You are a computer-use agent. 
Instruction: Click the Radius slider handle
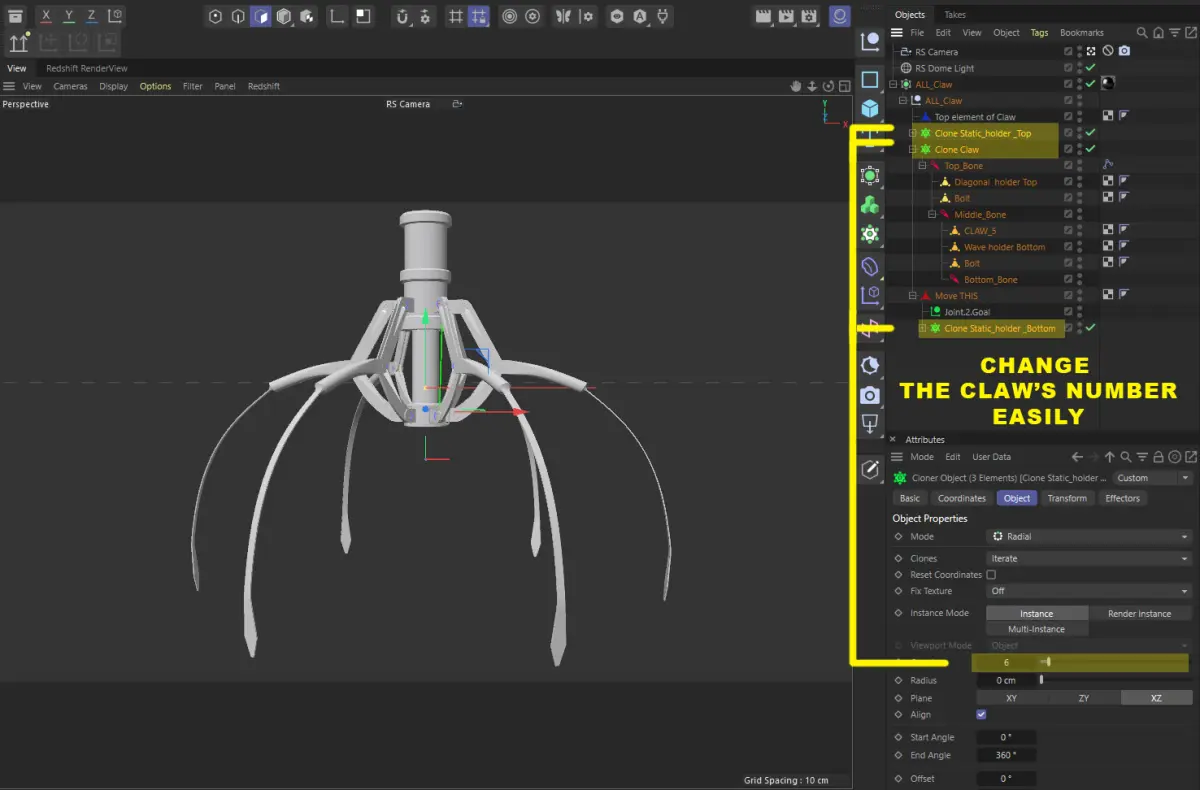(1041, 680)
